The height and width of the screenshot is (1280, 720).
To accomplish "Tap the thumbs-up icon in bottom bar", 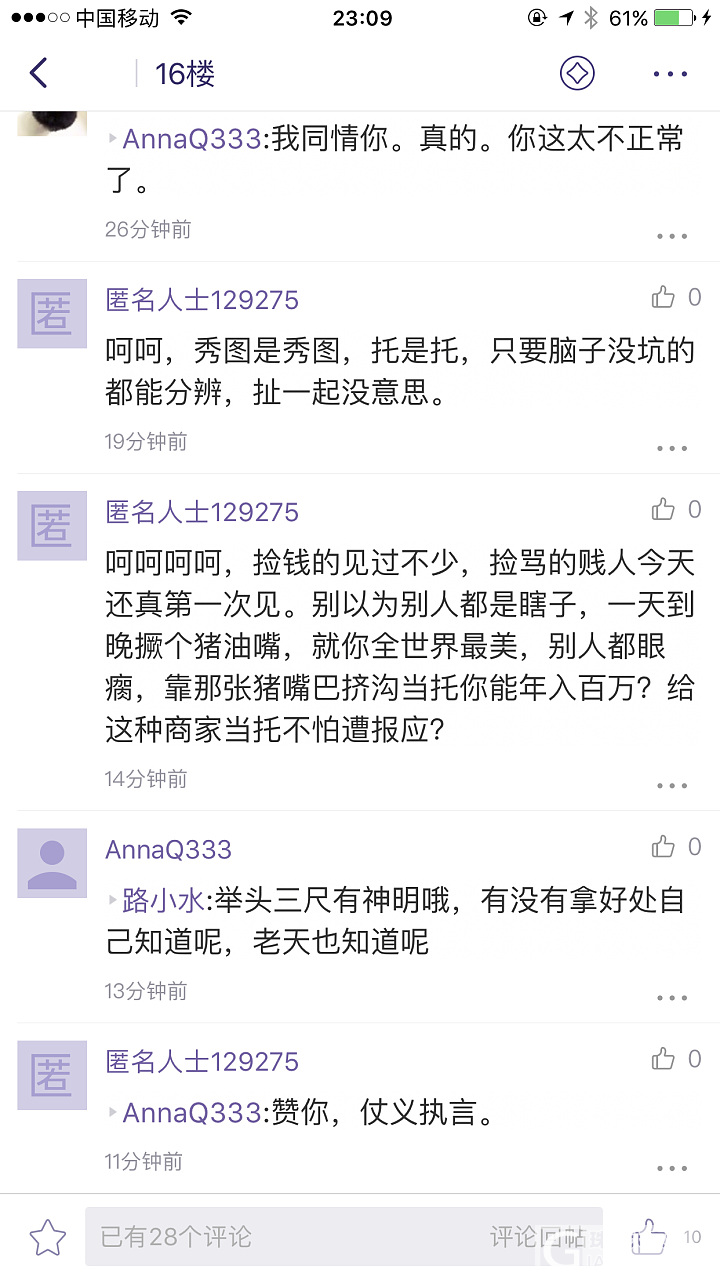I will click(649, 1237).
